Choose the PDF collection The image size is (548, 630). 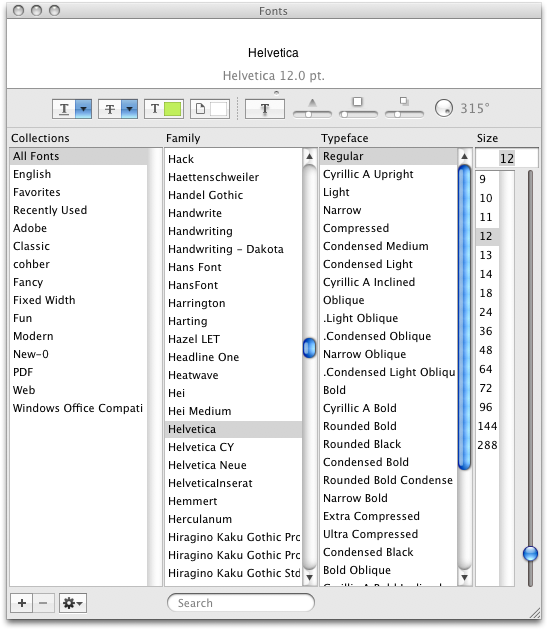(79, 372)
